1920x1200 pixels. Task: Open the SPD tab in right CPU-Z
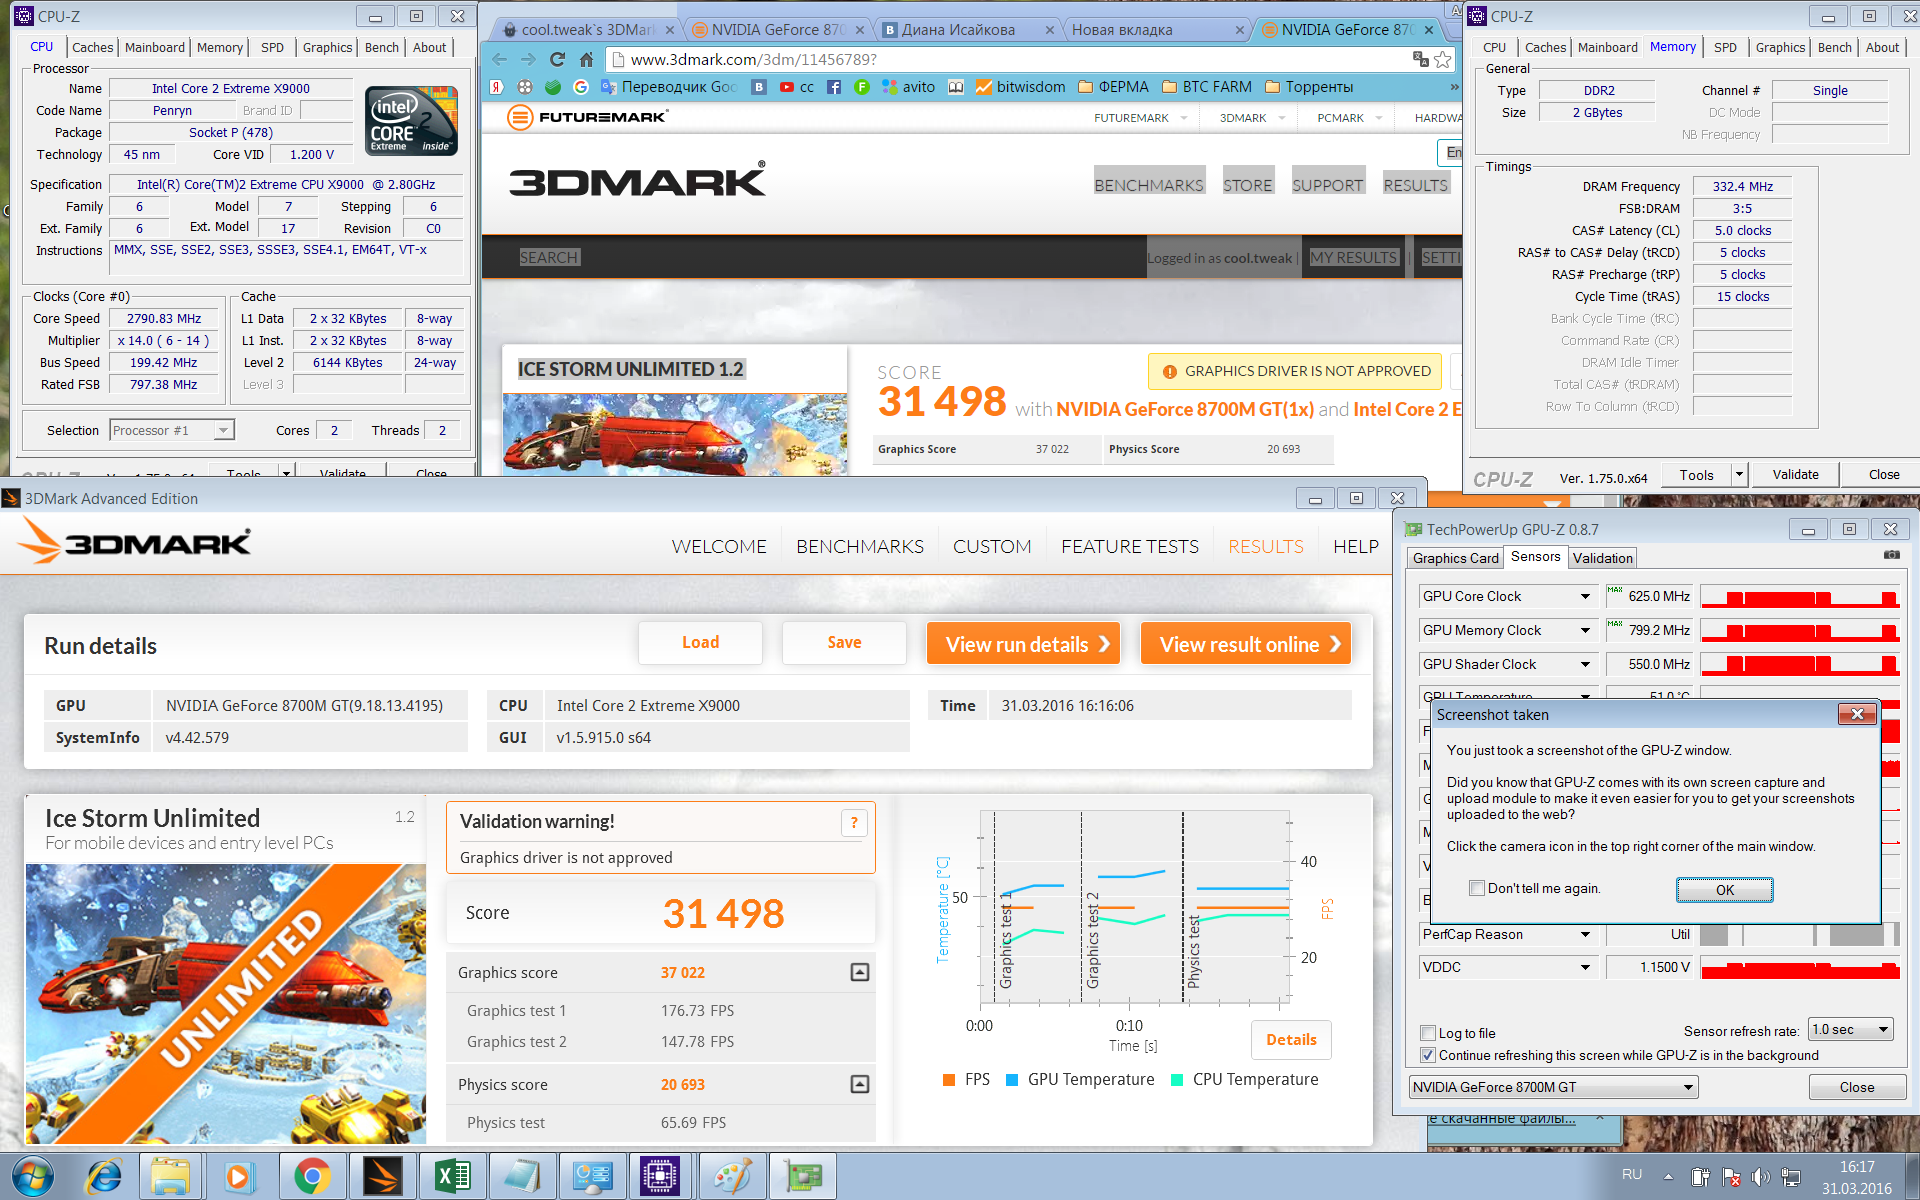pos(1725,47)
